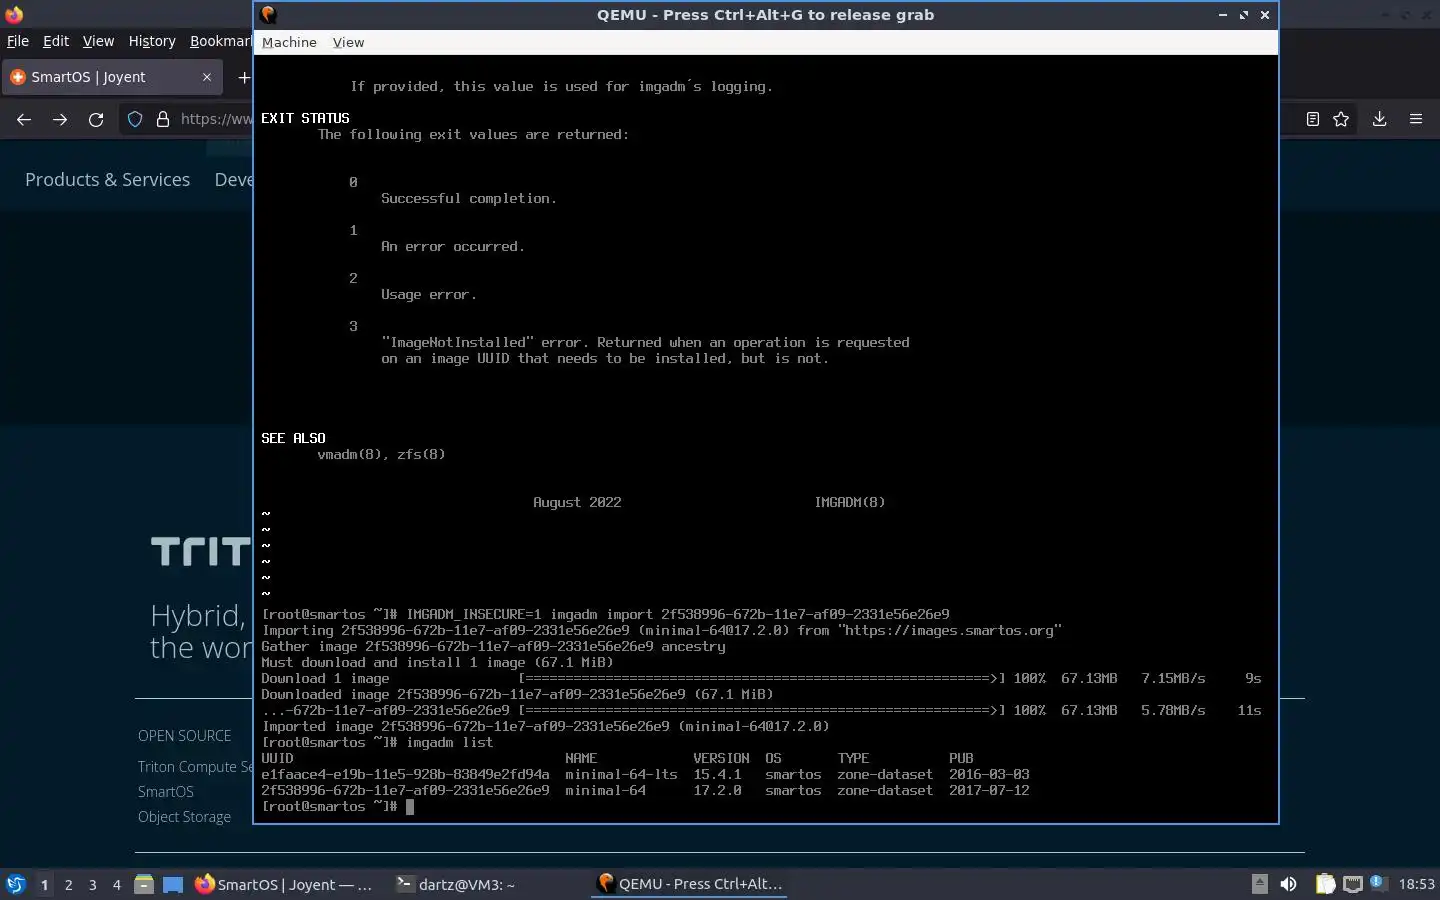Open the Firefox Edit menu
Viewport: 1440px width, 900px height.
coord(56,41)
